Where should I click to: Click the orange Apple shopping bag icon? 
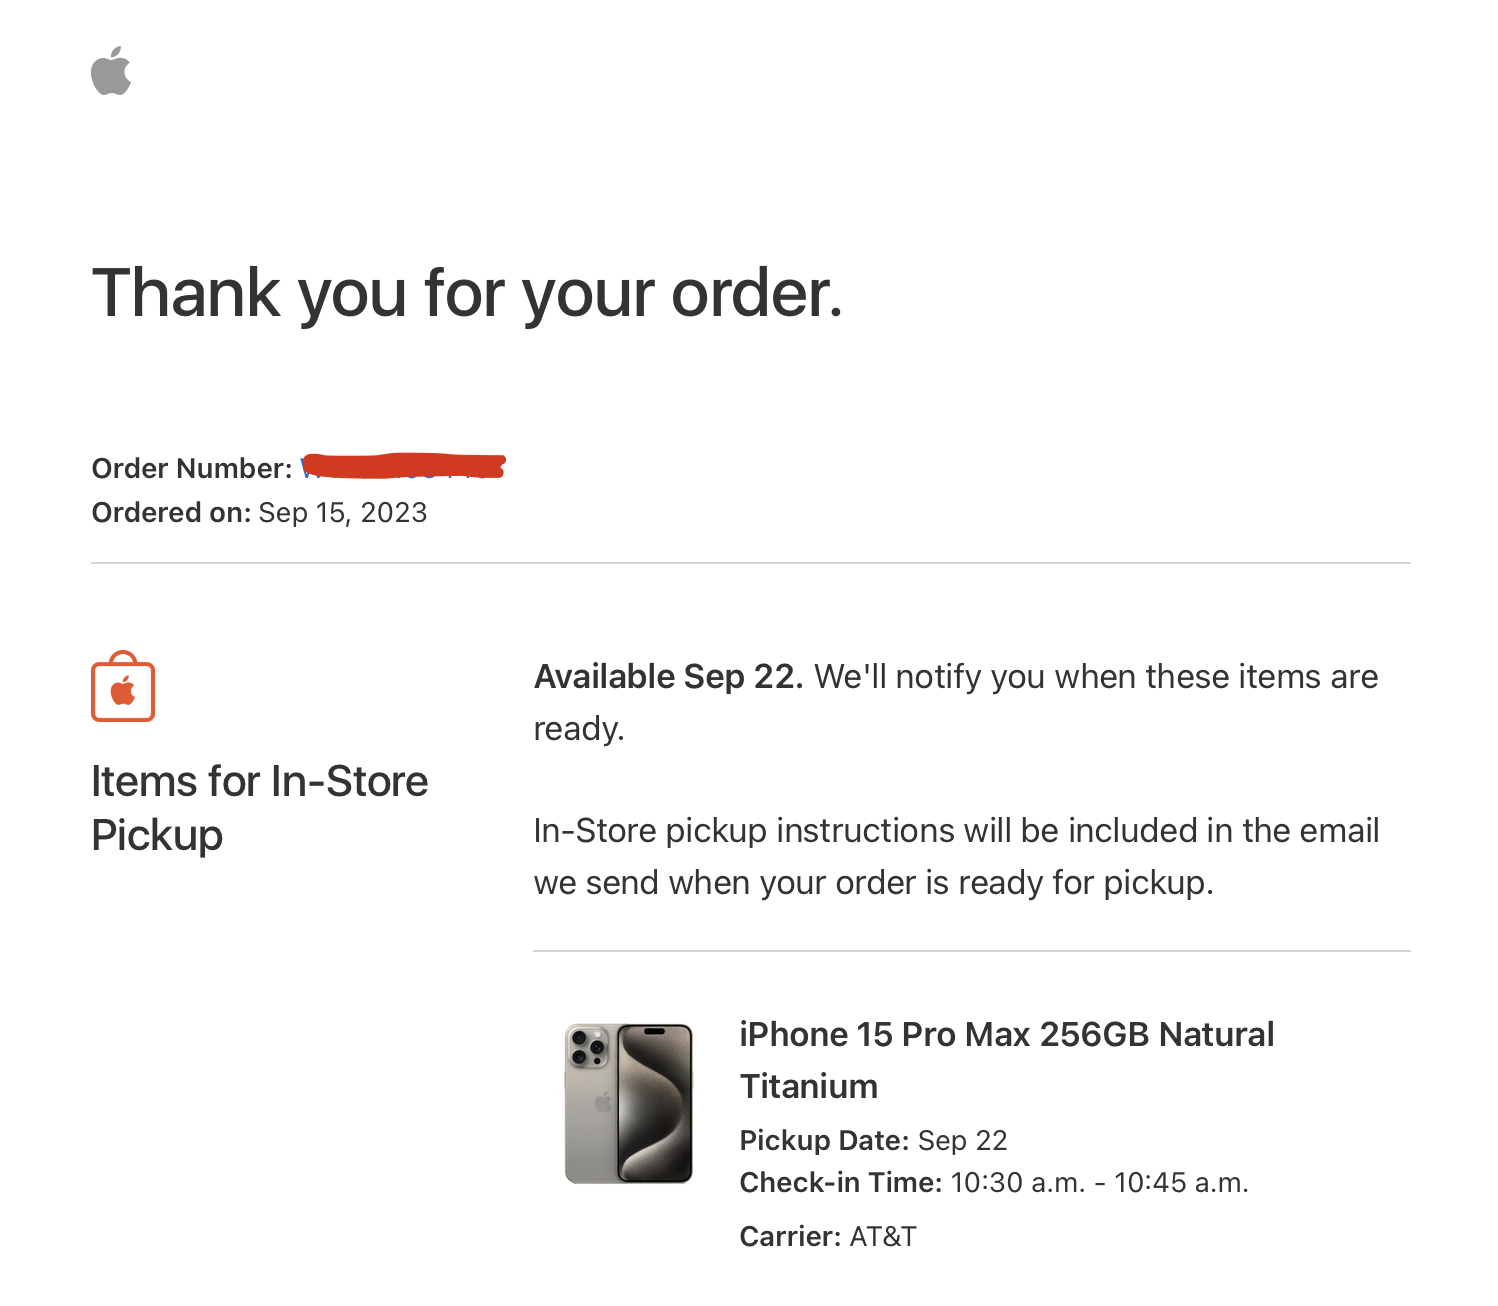pos(123,687)
